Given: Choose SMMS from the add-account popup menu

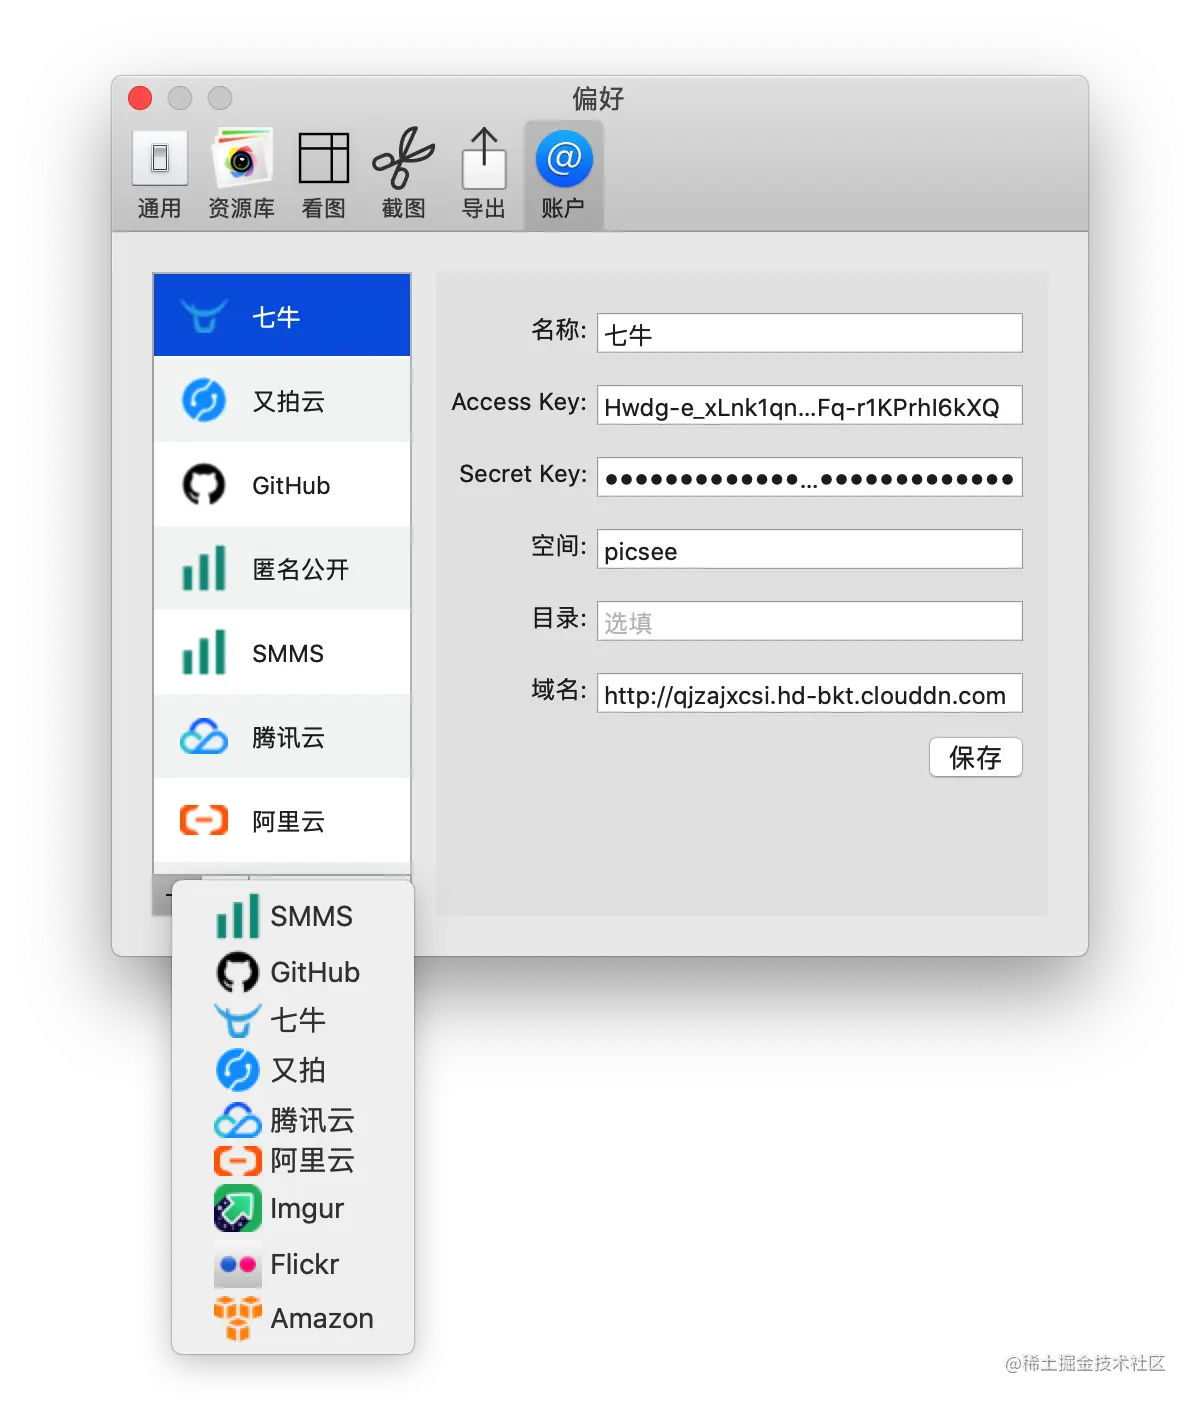Looking at the screenshot, I should (293, 916).
